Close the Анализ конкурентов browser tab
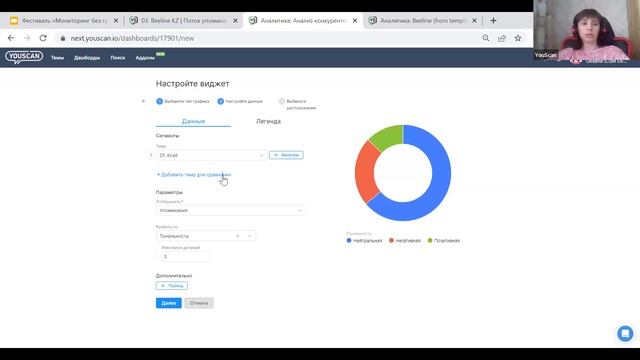This screenshot has height=360, width=640. pyautogui.click(x=355, y=20)
